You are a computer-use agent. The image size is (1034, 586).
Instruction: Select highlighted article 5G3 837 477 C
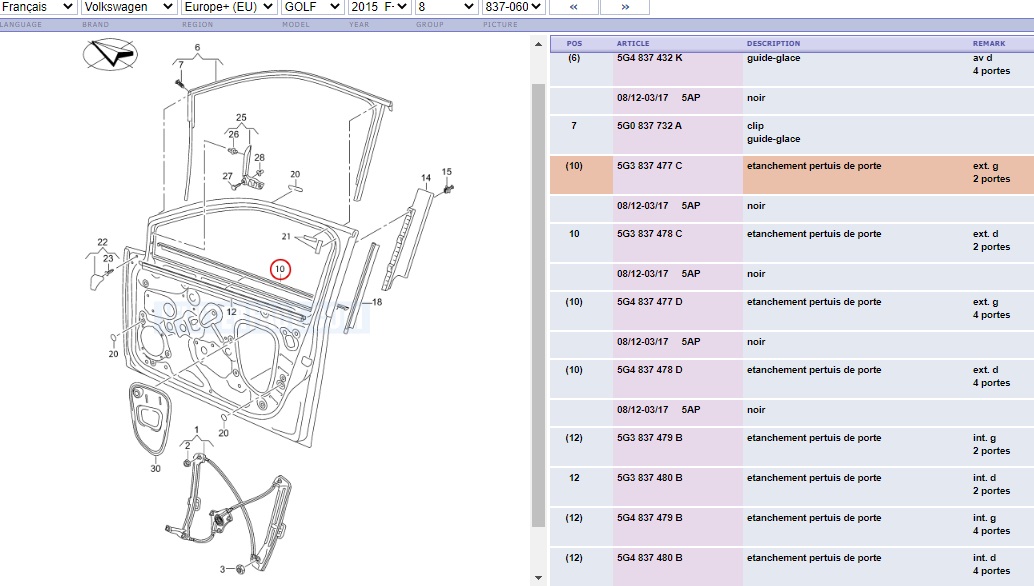tap(650, 166)
